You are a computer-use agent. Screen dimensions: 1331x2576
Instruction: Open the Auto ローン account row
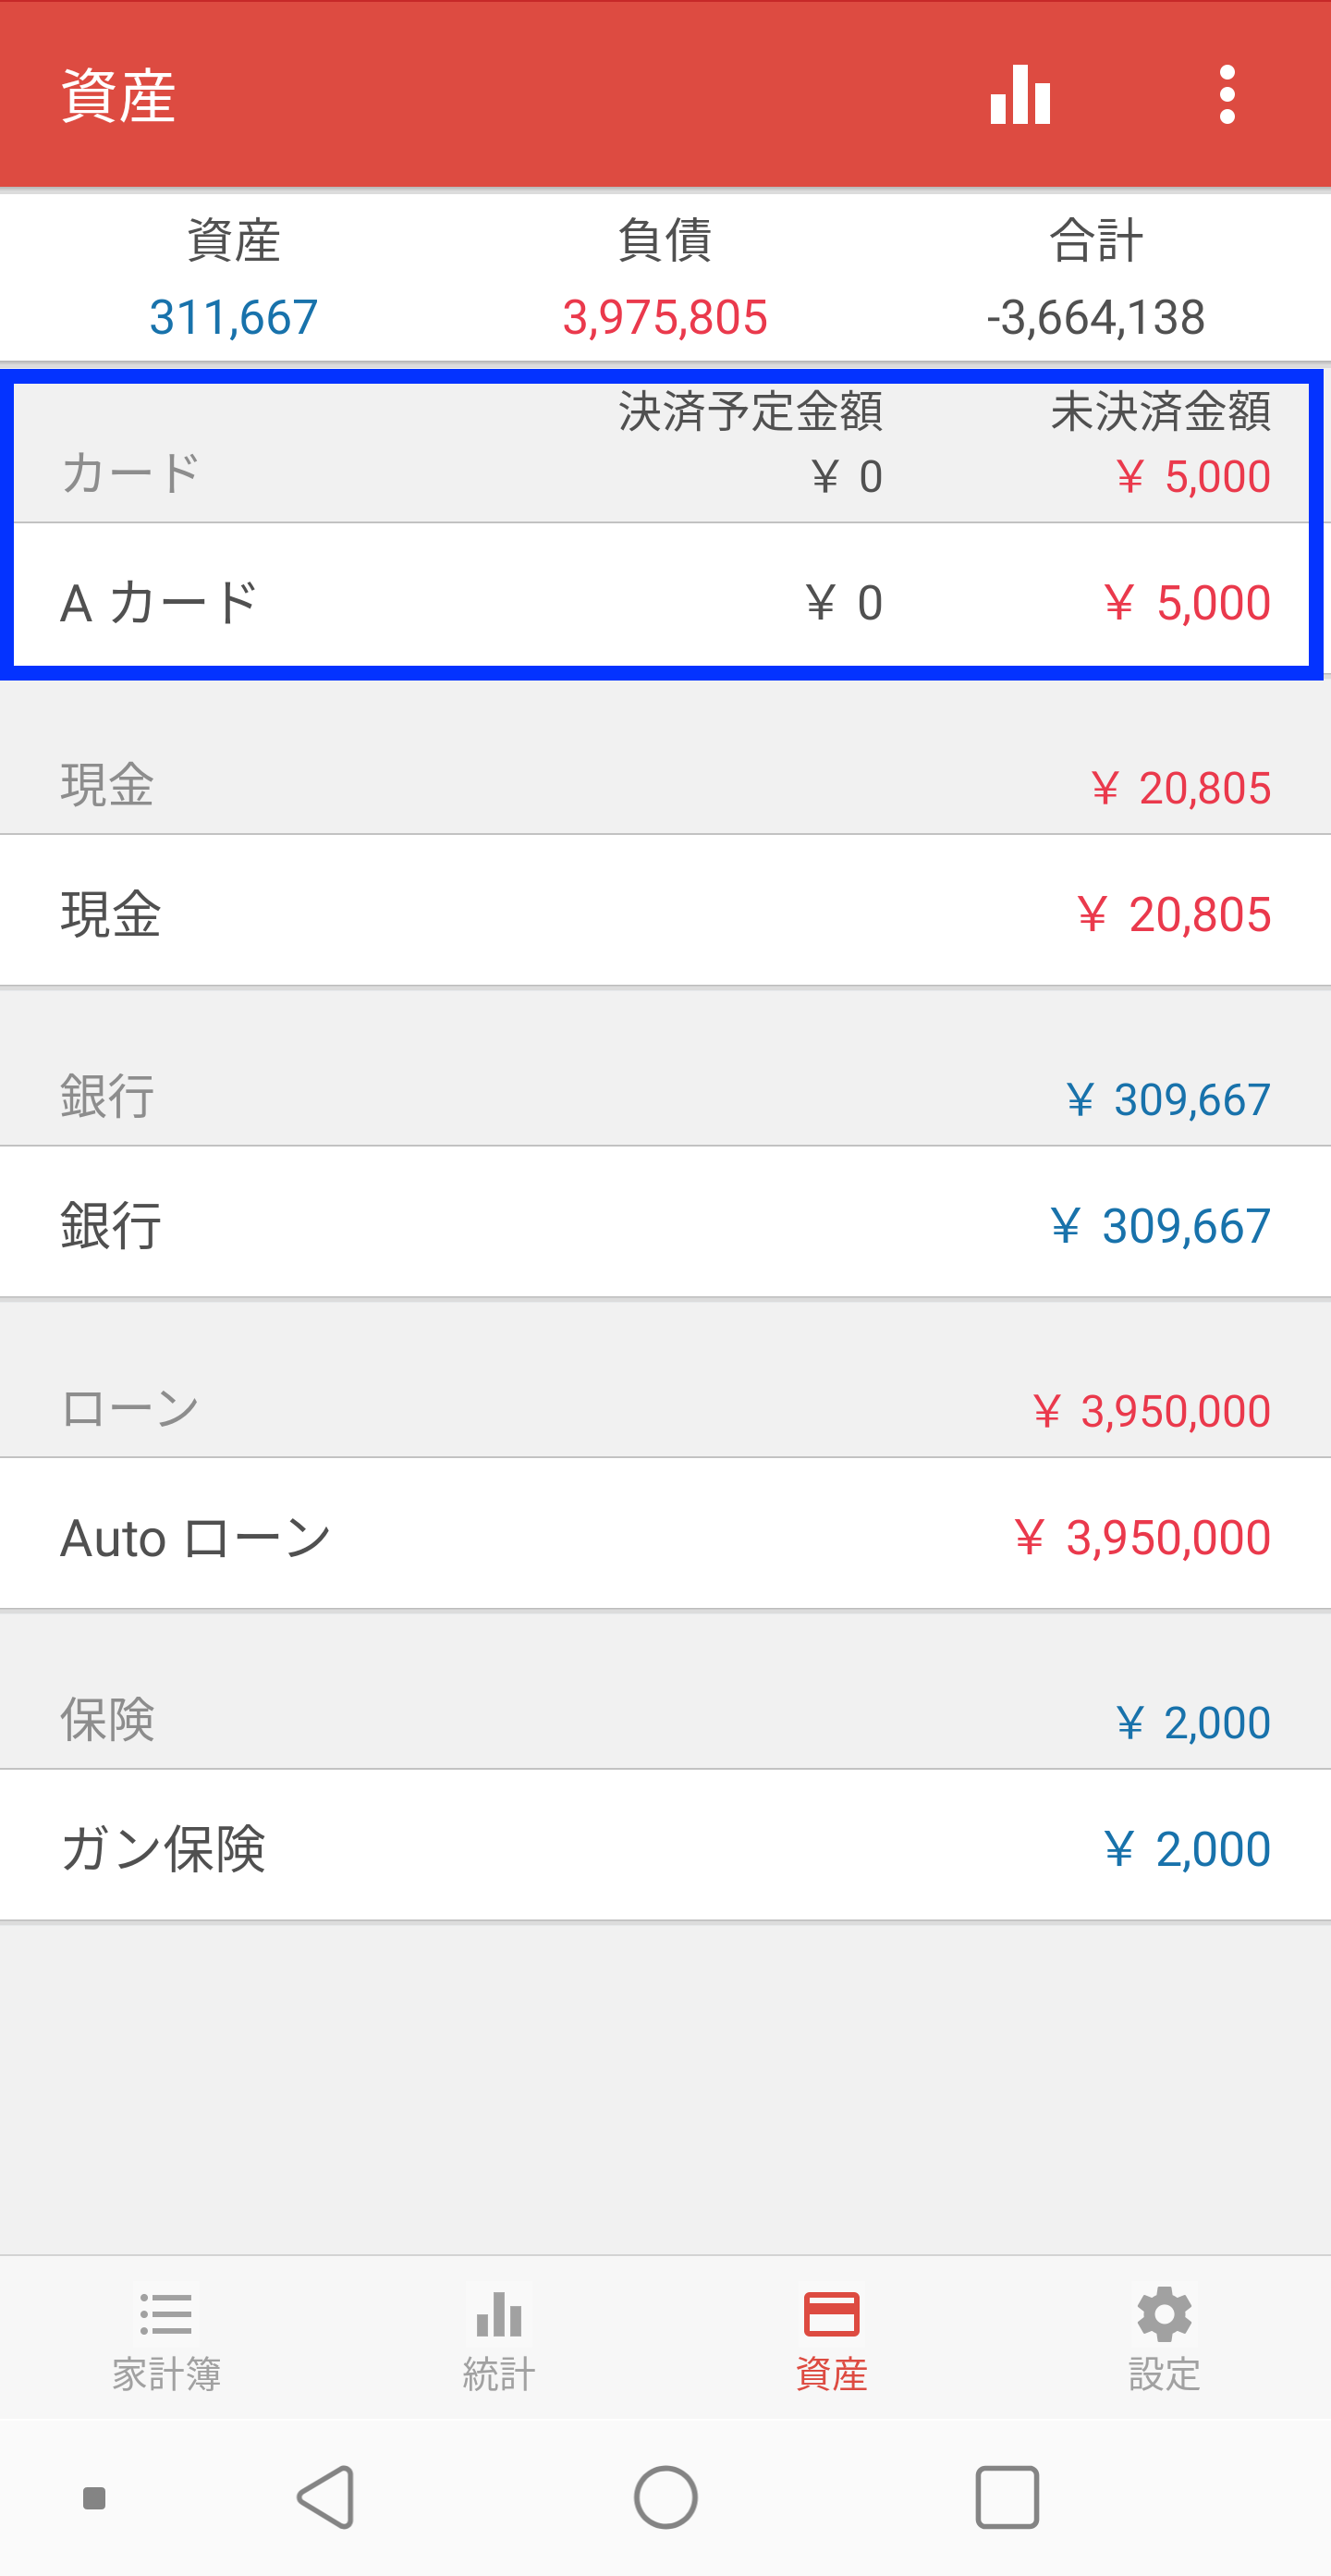(x=665, y=1537)
